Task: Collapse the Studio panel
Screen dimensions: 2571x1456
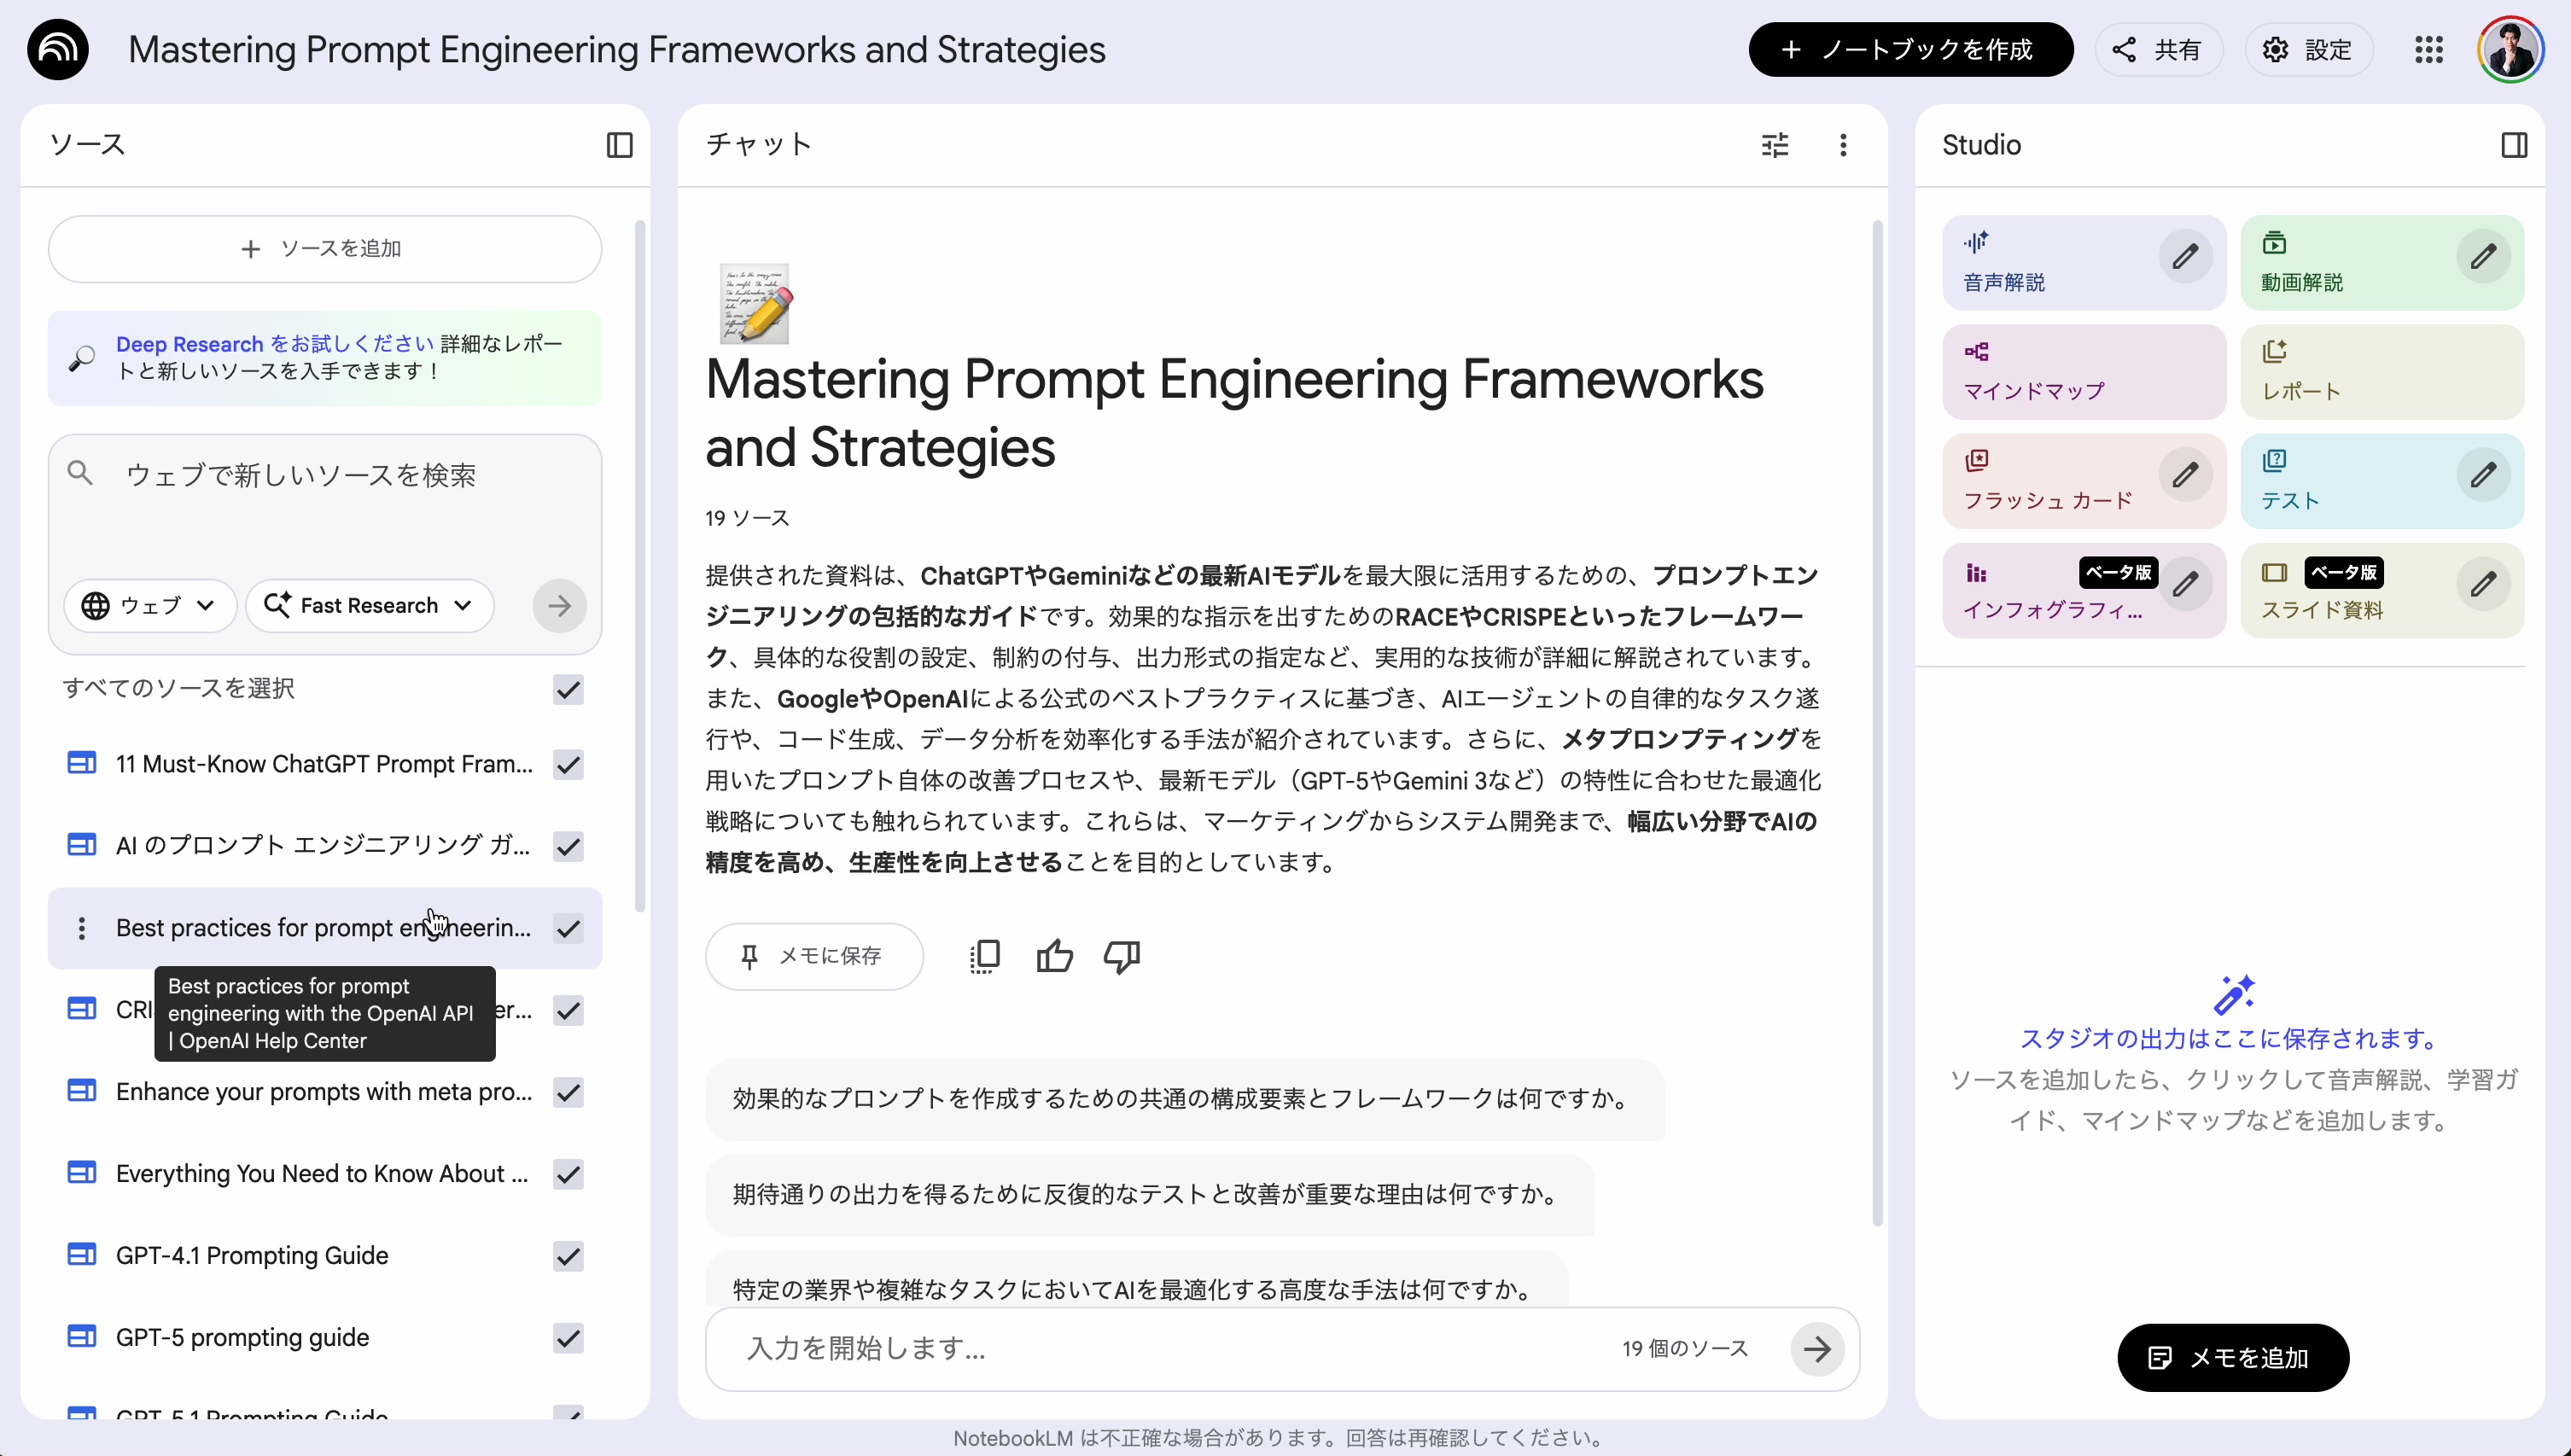Action: [x=2515, y=145]
